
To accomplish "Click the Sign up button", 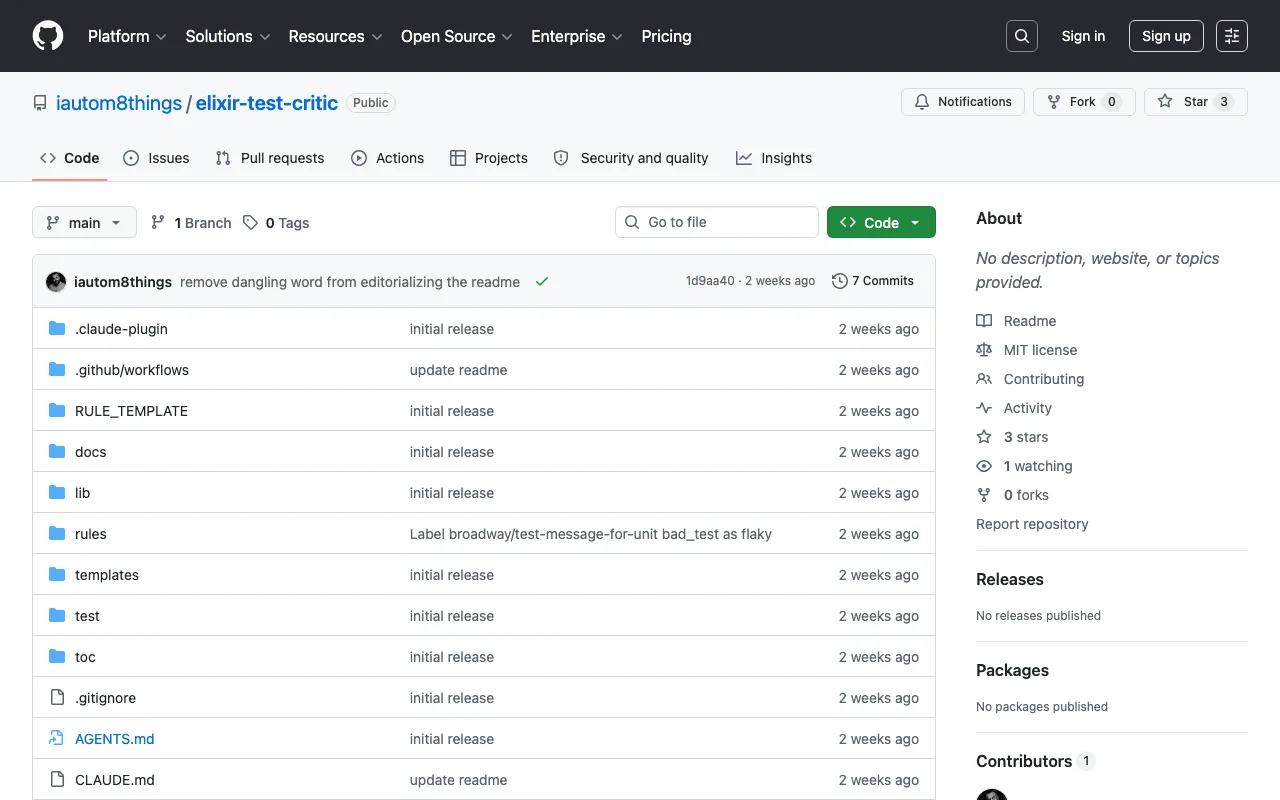I will pos(1166,36).
